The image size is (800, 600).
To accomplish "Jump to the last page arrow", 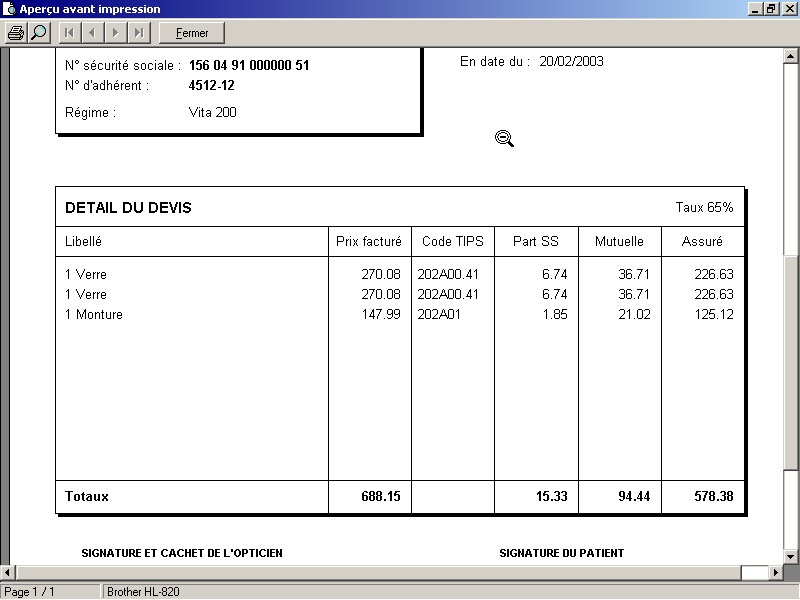I will tap(138, 33).
